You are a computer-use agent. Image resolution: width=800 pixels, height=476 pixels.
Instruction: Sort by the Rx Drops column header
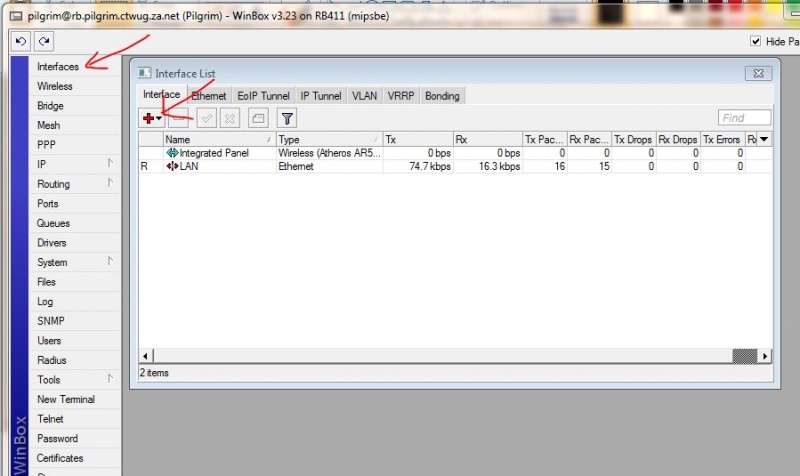tap(678, 139)
